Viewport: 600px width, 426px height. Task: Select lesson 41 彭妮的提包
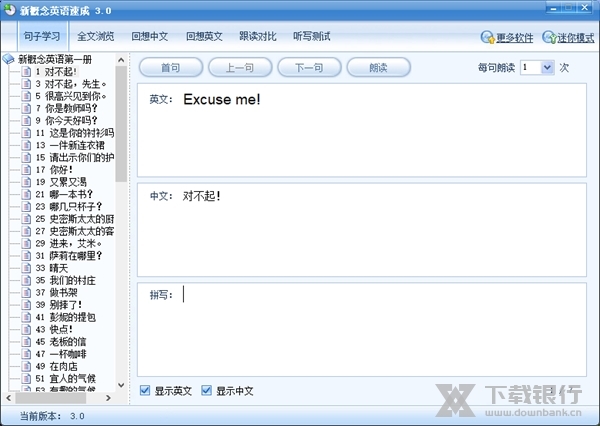(x=65, y=317)
